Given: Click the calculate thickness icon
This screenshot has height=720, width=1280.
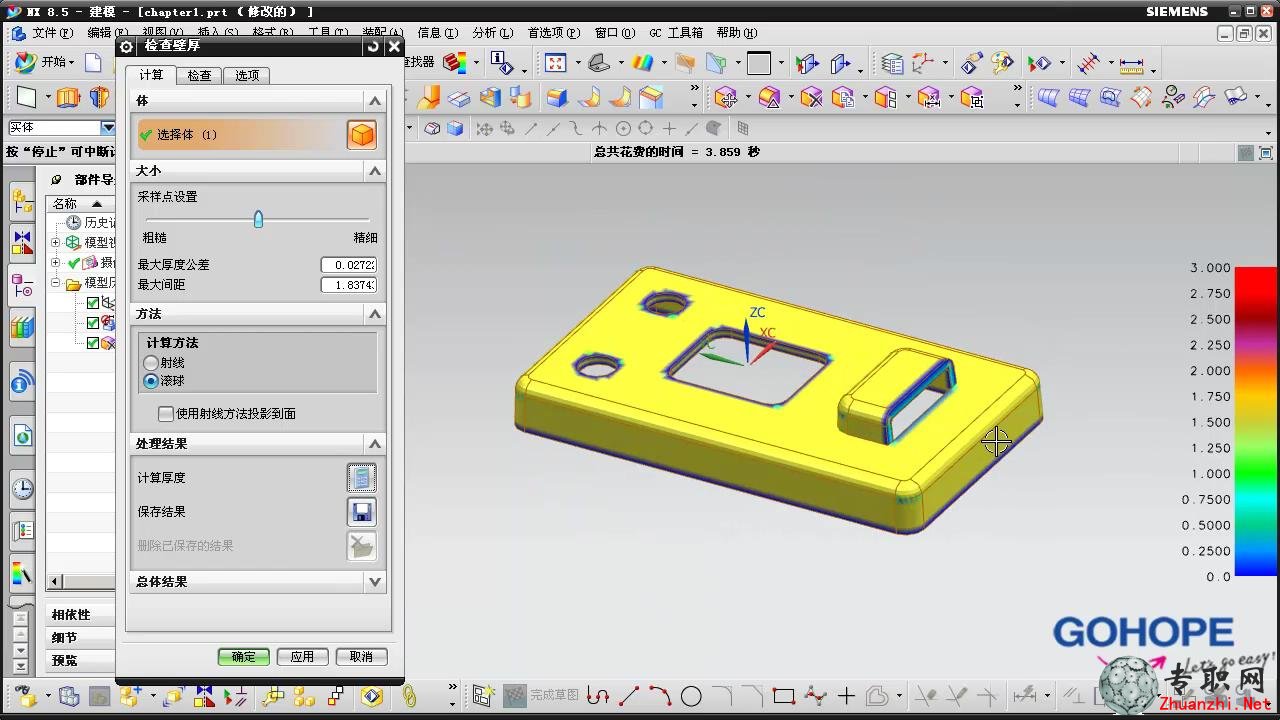Looking at the screenshot, I should click(361, 478).
